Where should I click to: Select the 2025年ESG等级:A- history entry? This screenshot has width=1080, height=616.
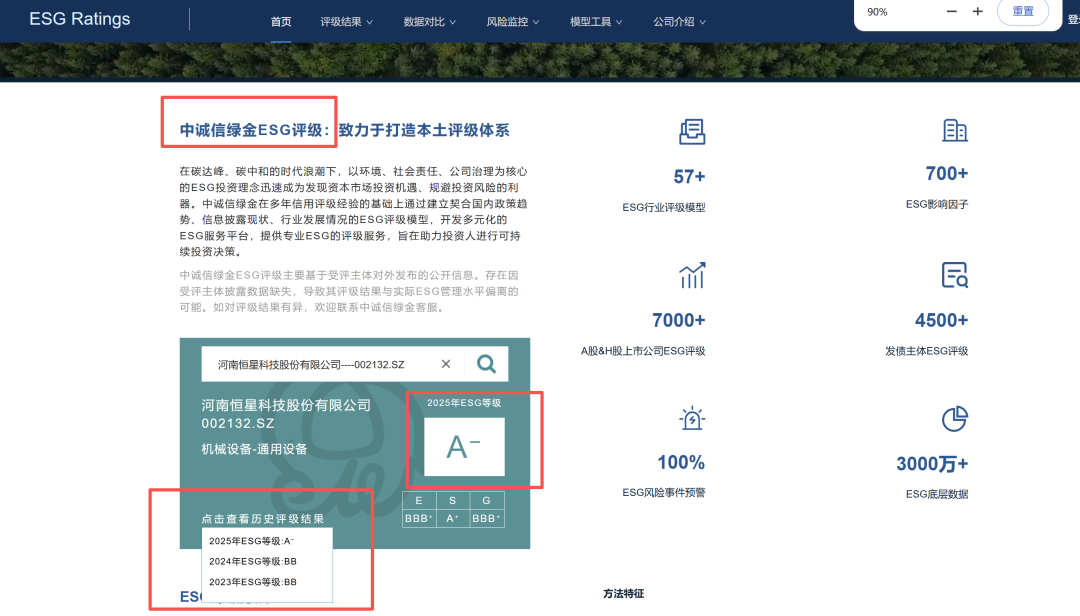251,541
